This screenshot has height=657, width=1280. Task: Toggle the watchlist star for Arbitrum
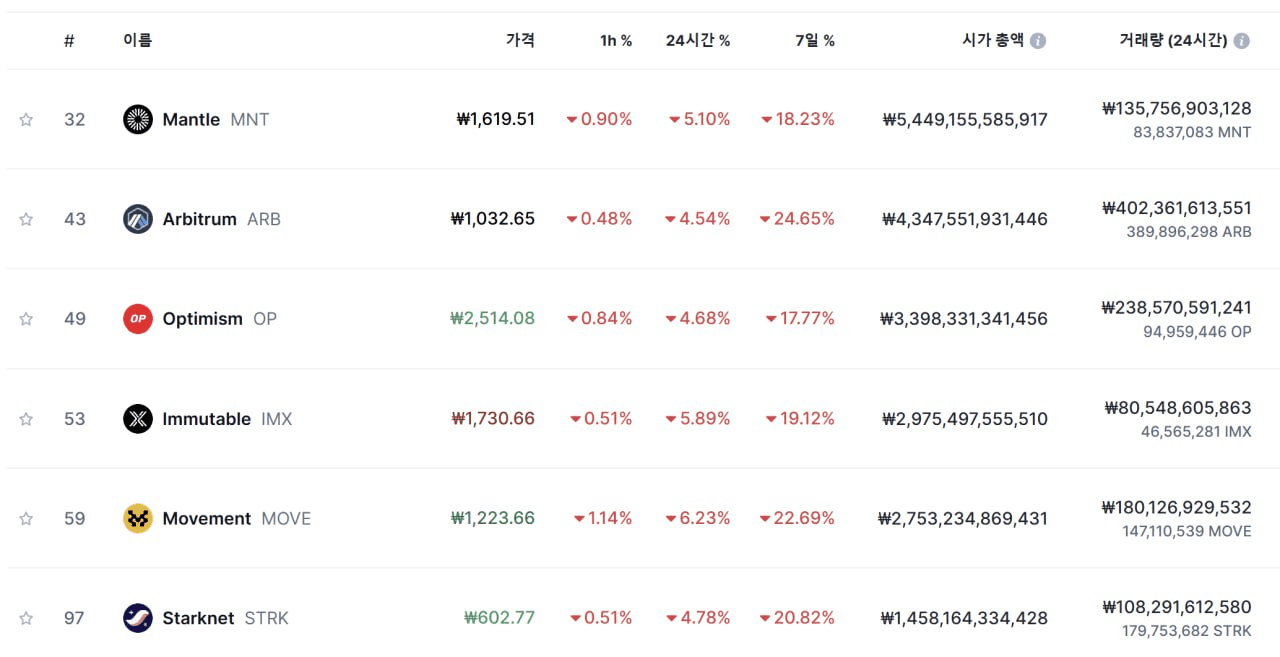tap(26, 219)
